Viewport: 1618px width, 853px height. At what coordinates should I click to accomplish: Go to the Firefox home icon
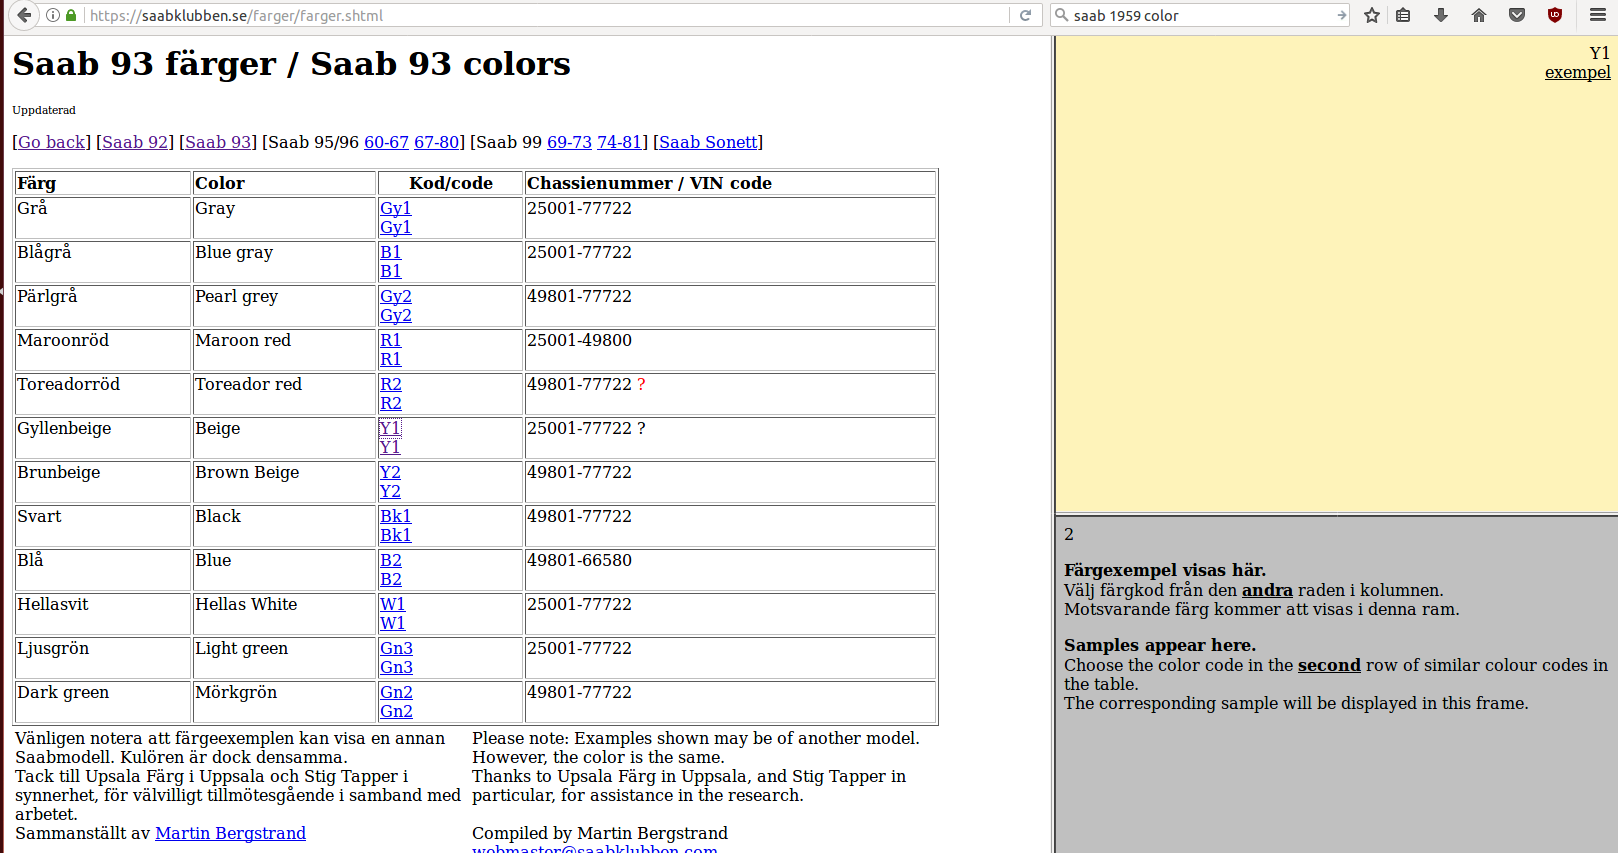point(1479,15)
